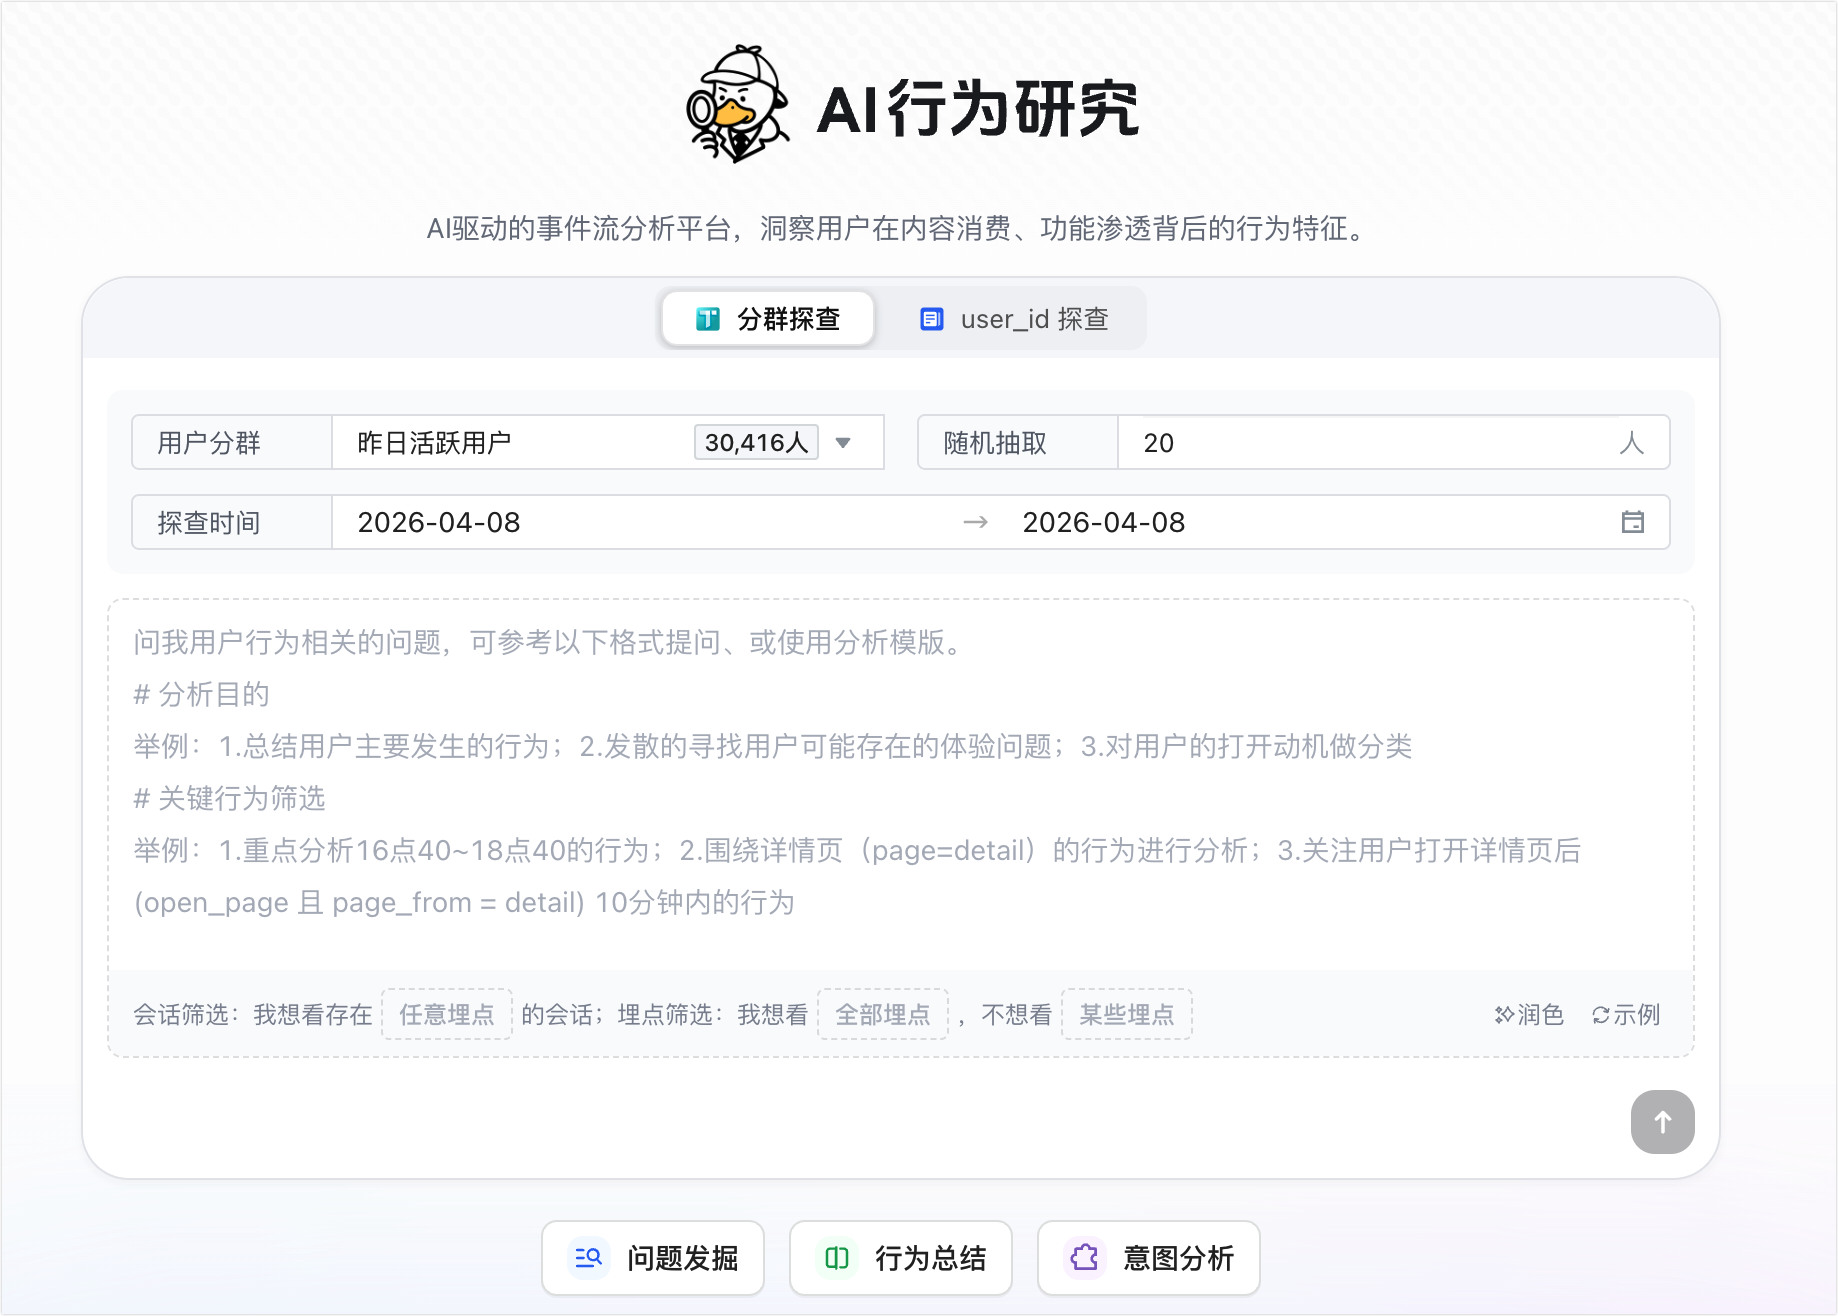Screen dimensions: 1838x1316
Task: Click the 润色 polish button
Action: (x=1528, y=1015)
